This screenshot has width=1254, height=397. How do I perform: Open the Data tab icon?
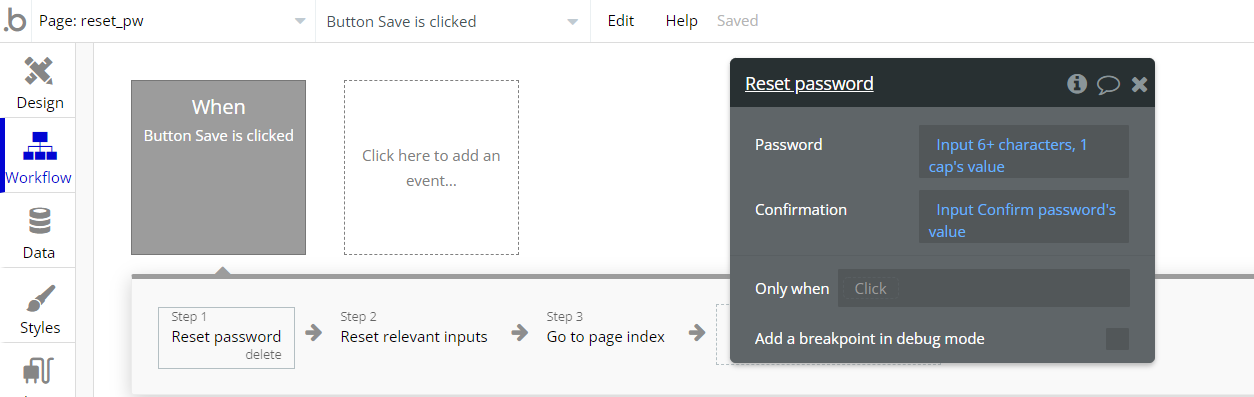(39, 221)
